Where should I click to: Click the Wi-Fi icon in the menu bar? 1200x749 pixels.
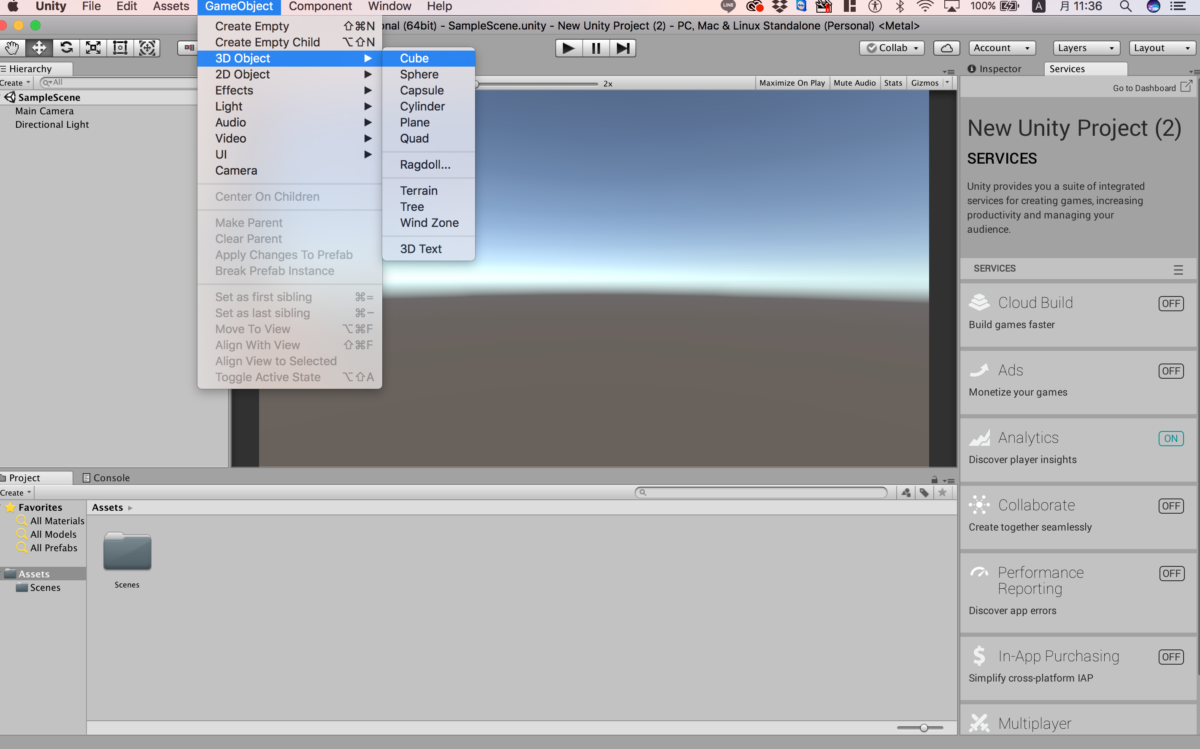click(925, 6)
